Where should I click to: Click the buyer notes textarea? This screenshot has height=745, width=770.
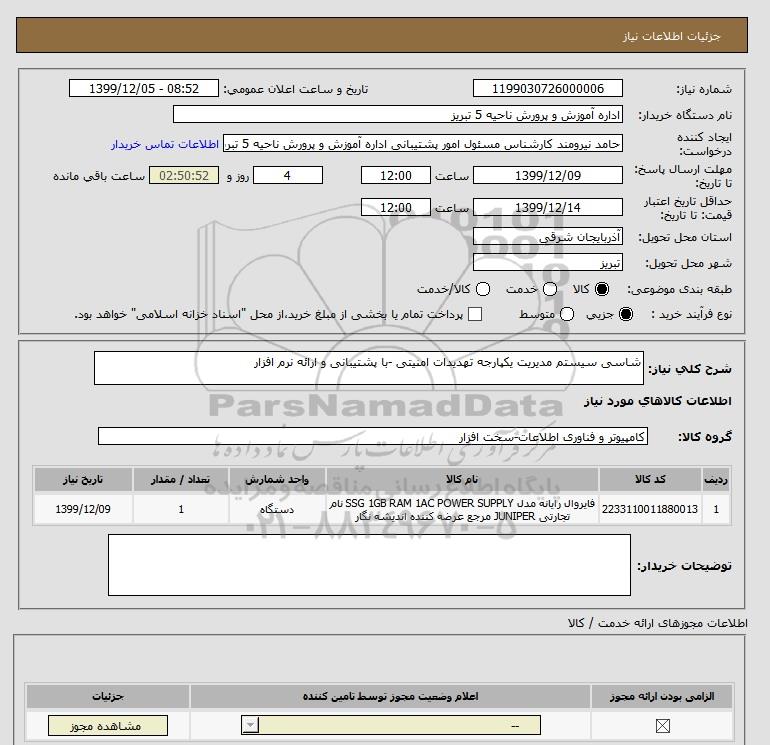click(369, 565)
